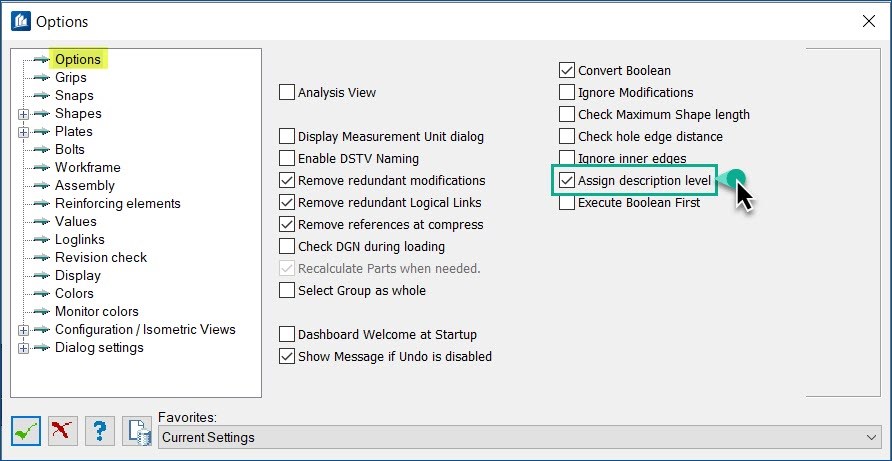Toggle Assign description level checkbox
Viewport: 892px width, 461px height.
point(567,180)
